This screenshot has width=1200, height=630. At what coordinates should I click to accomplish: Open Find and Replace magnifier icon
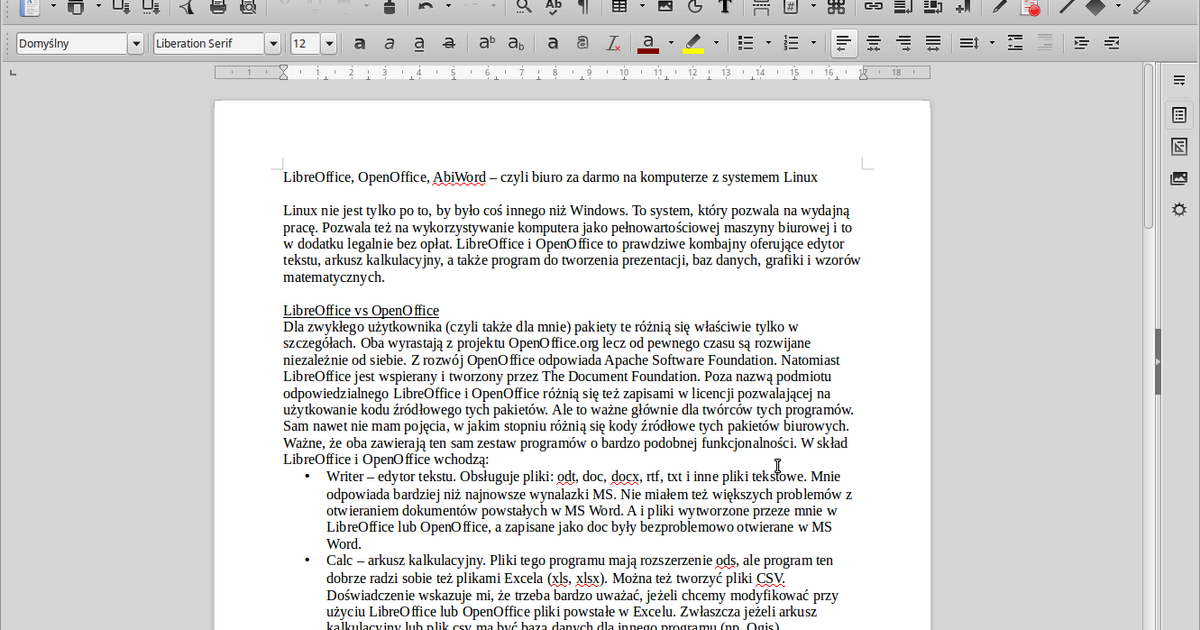(x=524, y=7)
